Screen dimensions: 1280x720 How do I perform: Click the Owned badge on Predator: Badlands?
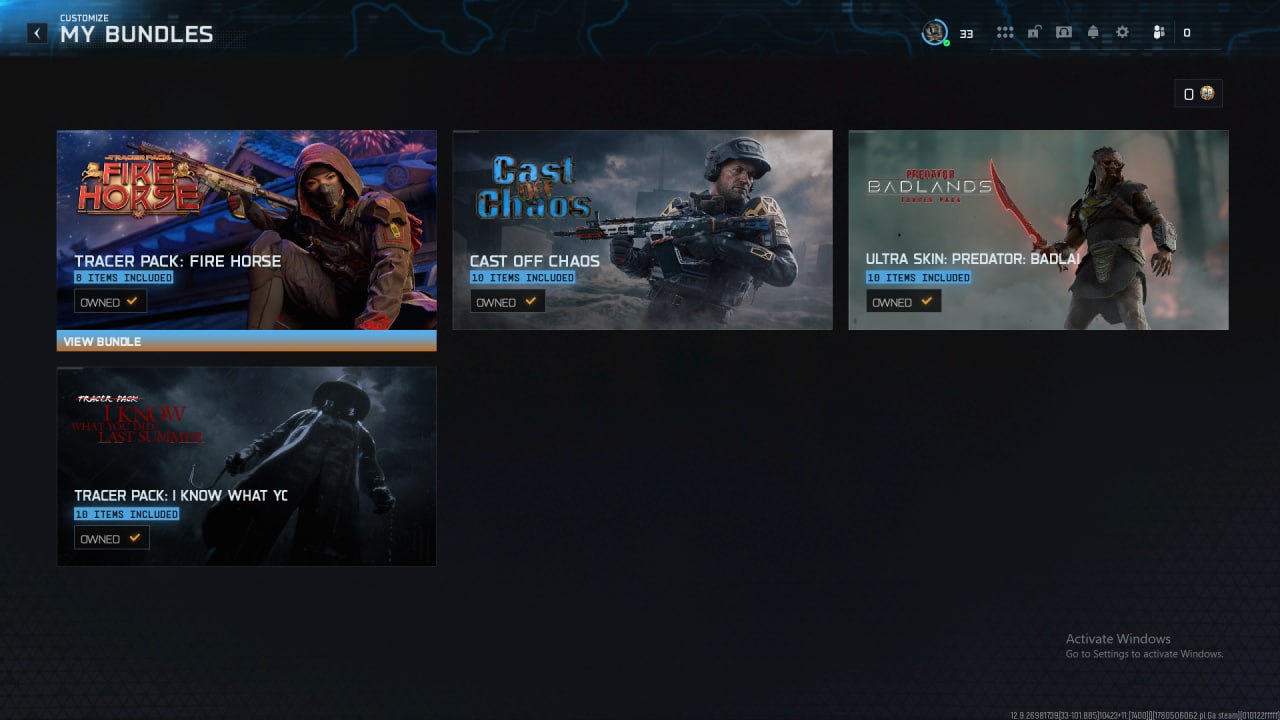903,302
